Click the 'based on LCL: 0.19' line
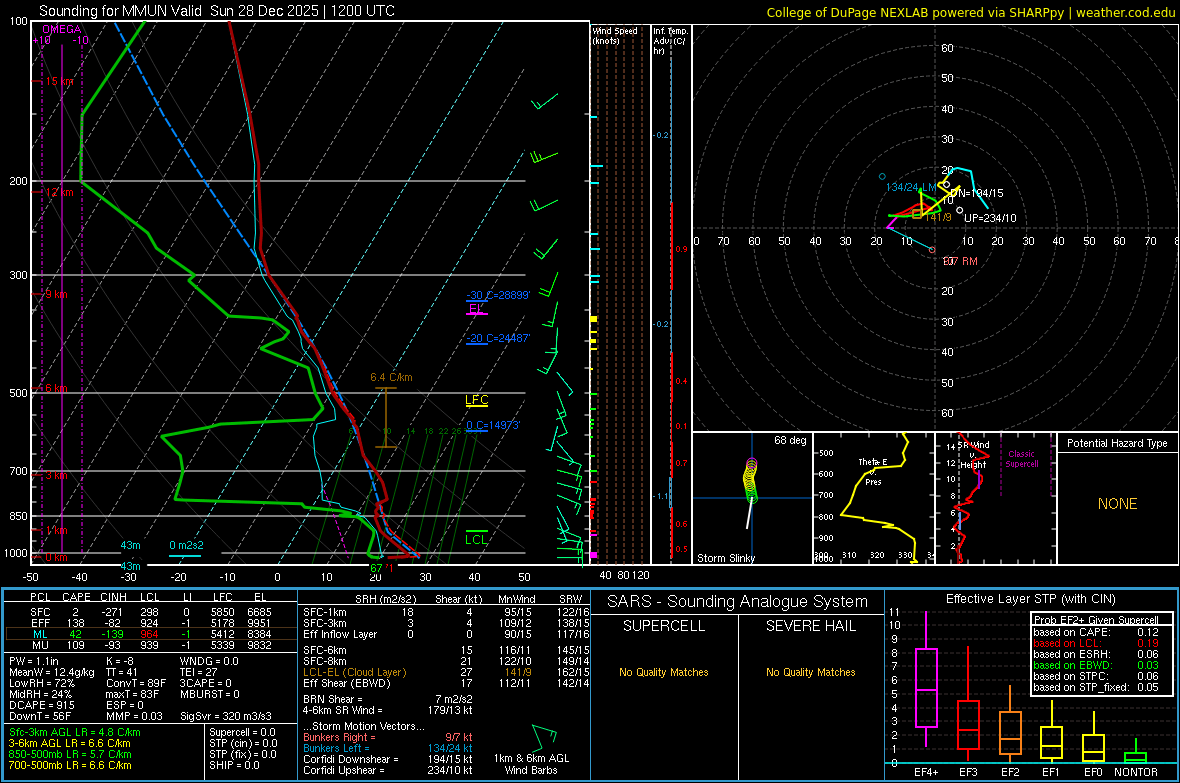 coord(1096,644)
